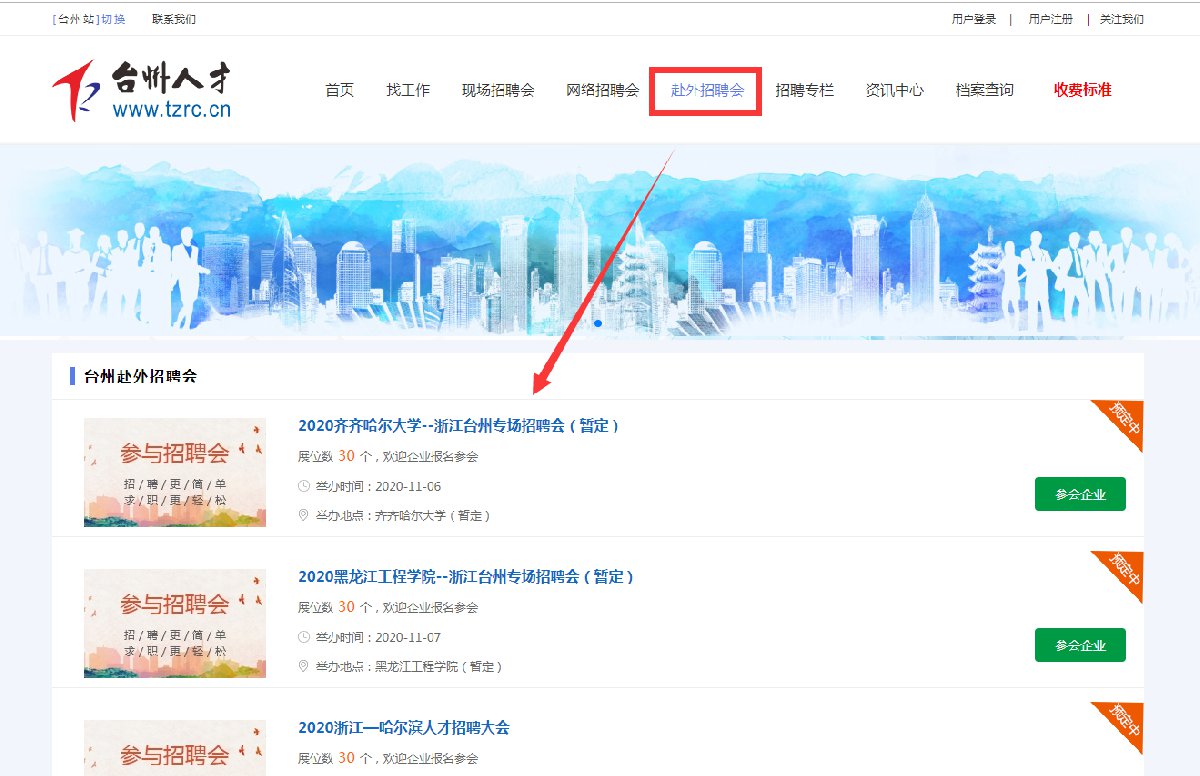
Task: Open the red 收费标准 link
Action: [x=1082, y=90]
